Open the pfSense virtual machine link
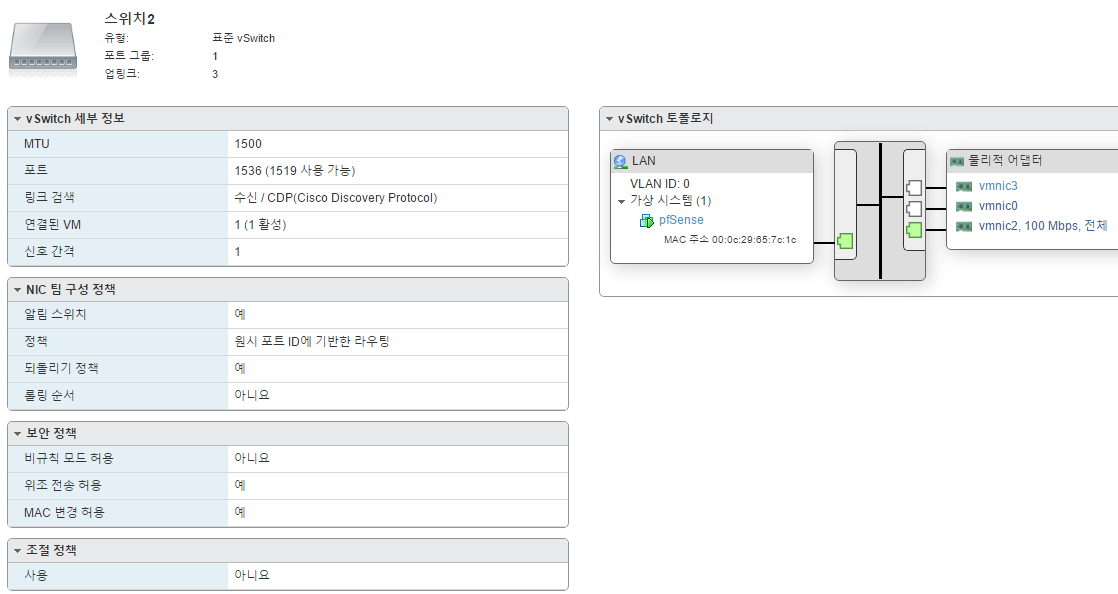This screenshot has width=1118, height=594. pyautogui.click(x=681, y=220)
